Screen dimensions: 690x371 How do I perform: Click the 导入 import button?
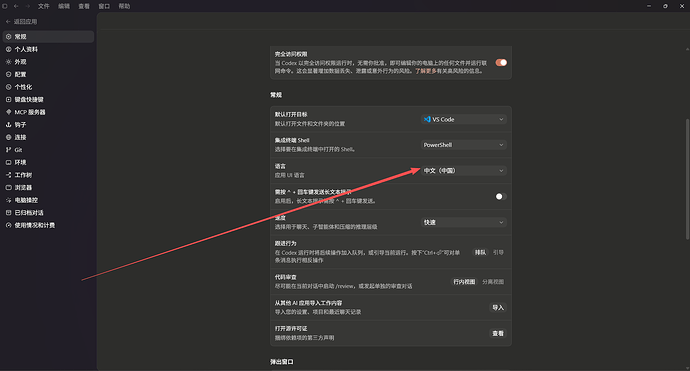(x=498, y=308)
